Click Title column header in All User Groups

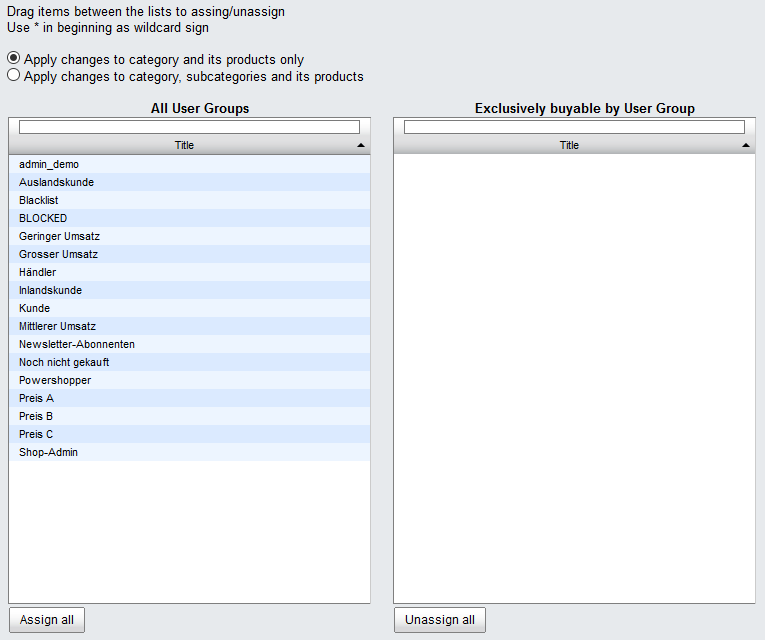[x=184, y=145]
